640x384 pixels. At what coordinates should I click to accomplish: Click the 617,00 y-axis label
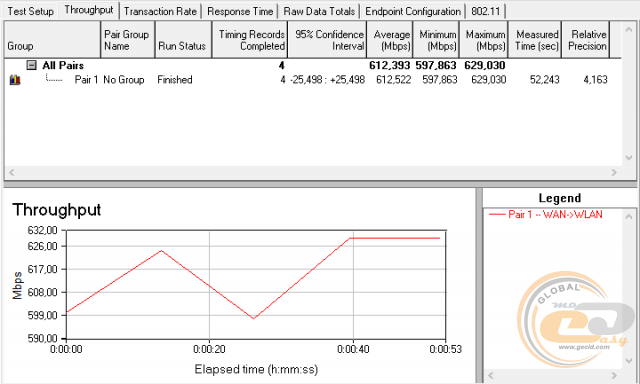[42, 269]
